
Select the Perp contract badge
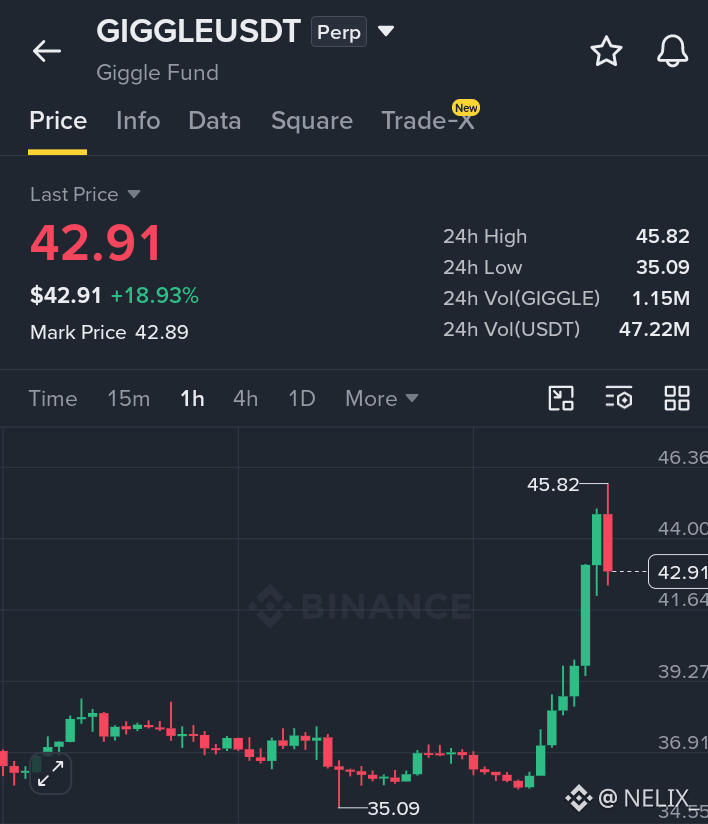click(x=338, y=32)
